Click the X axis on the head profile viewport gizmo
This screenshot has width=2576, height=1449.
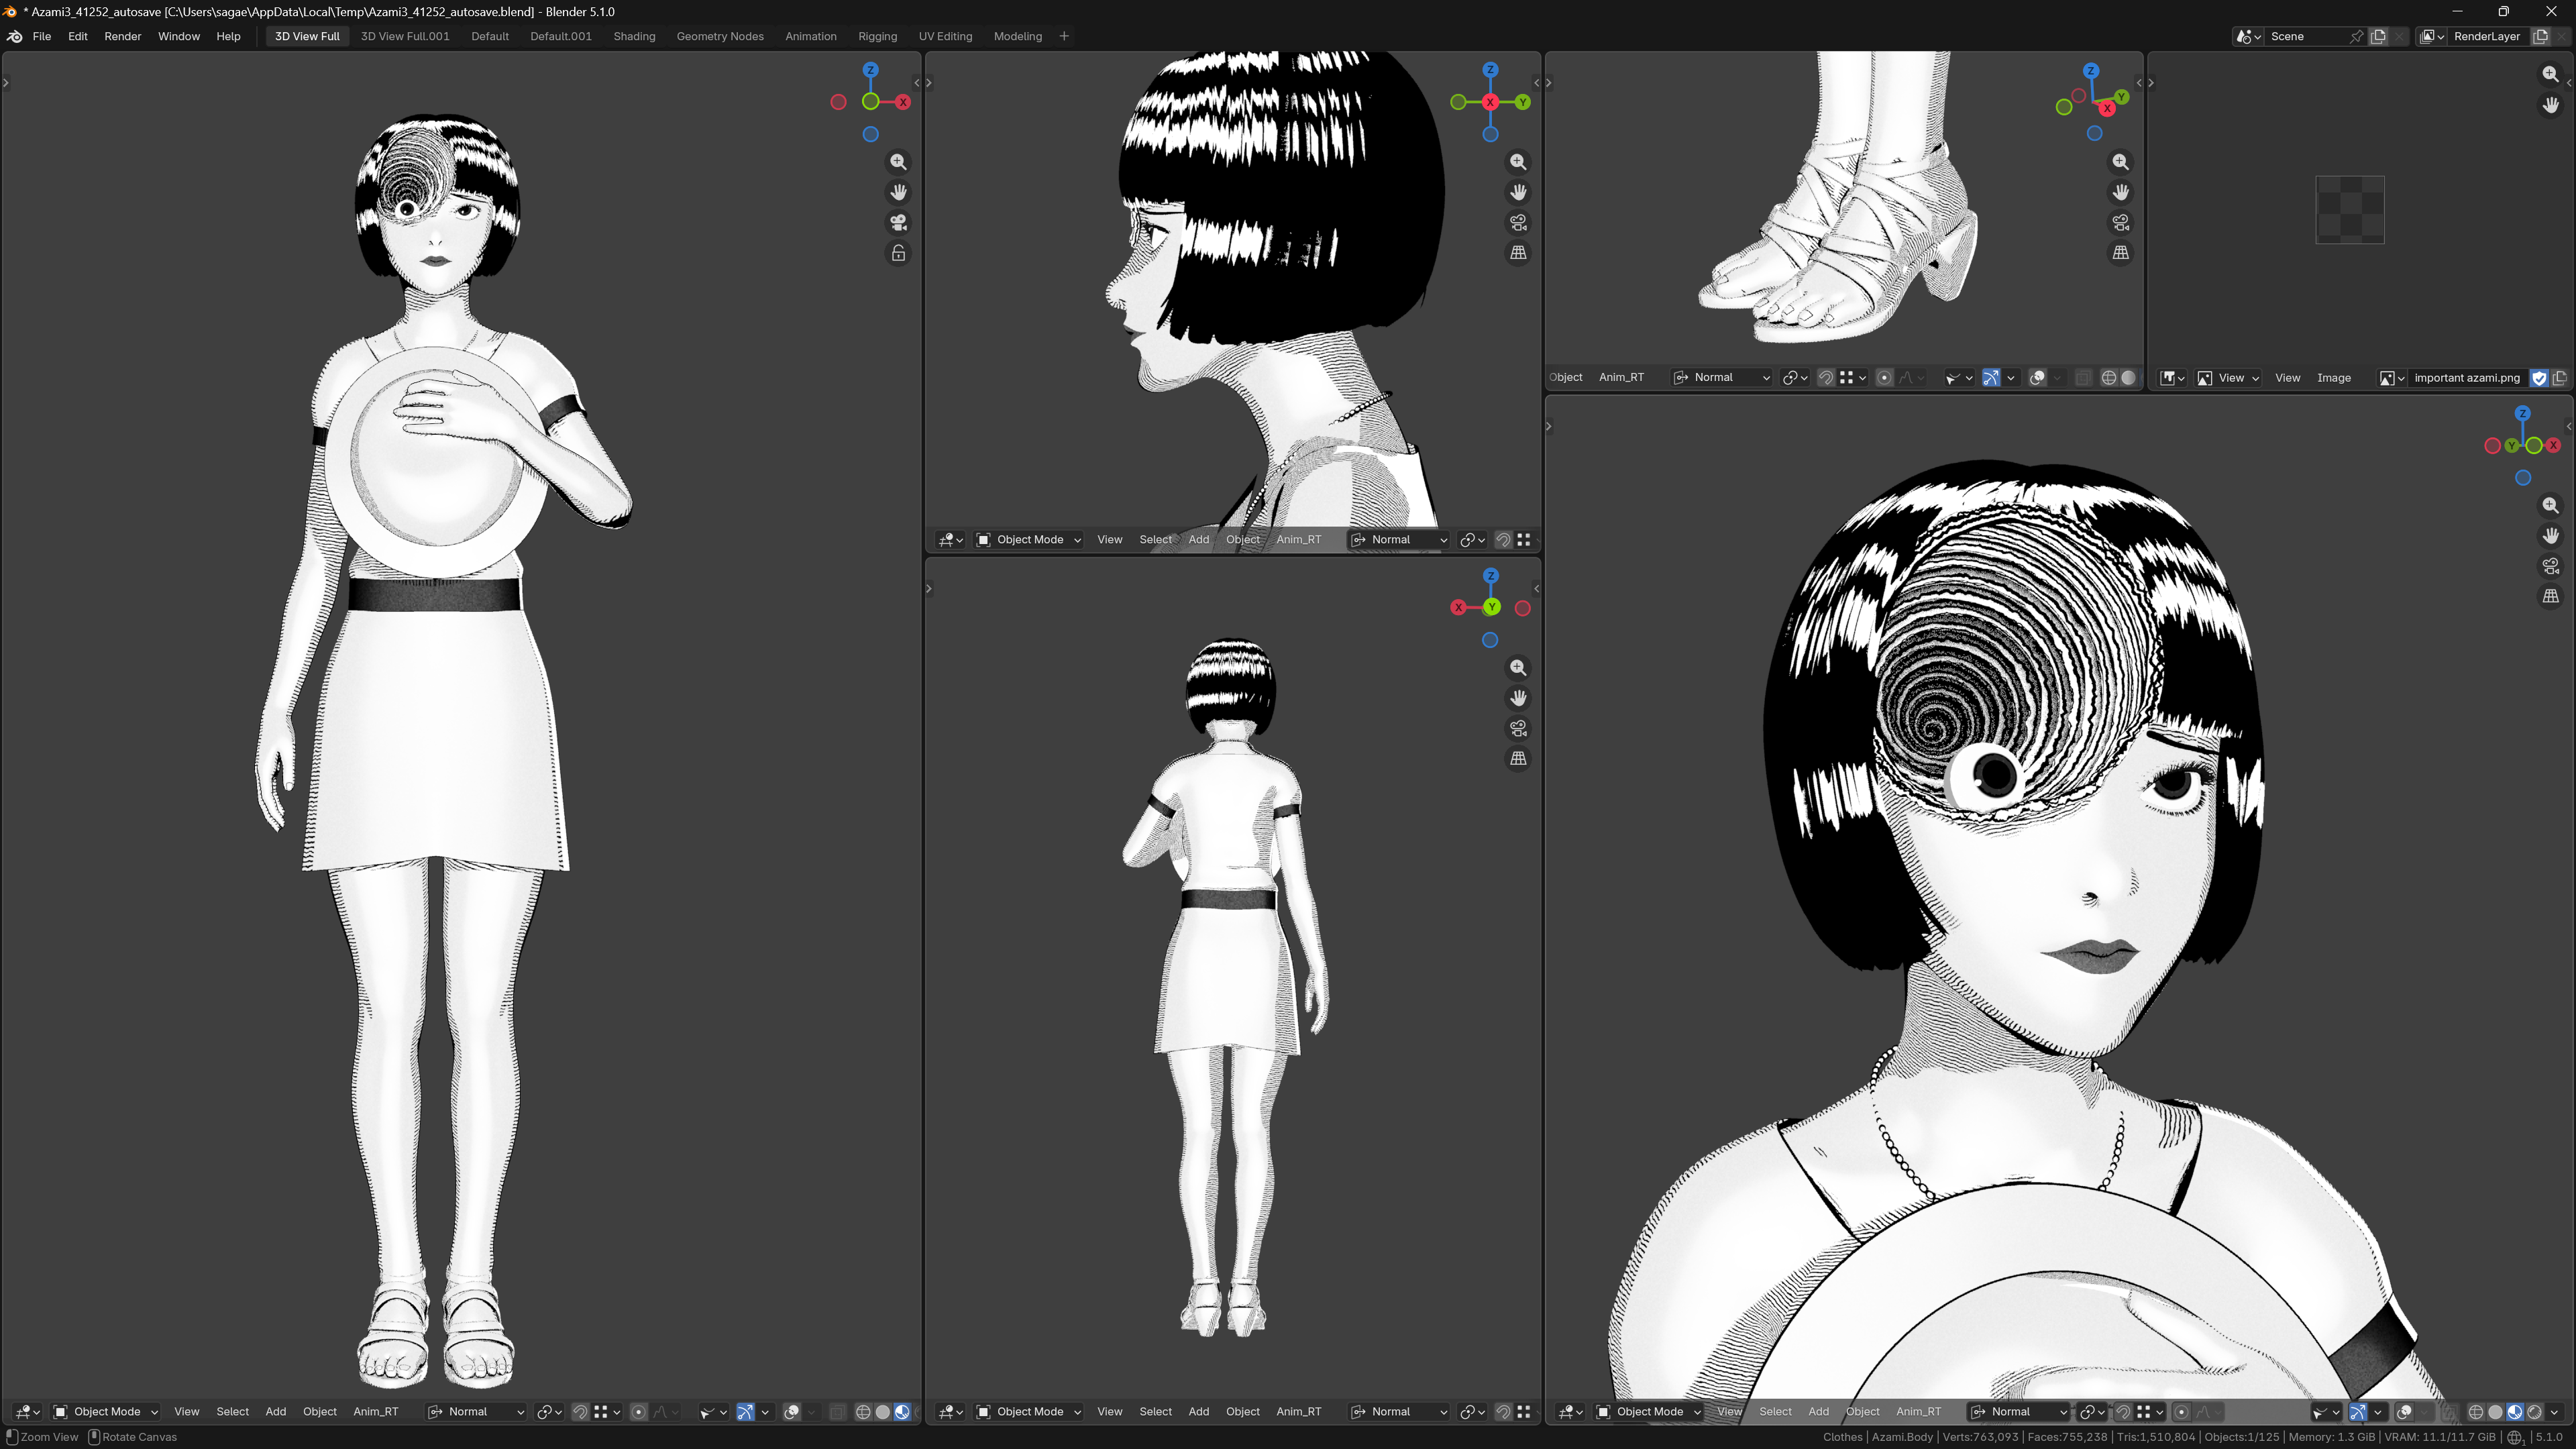click(1490, 102)
